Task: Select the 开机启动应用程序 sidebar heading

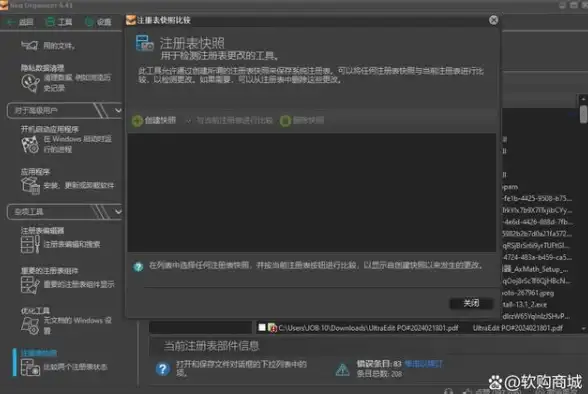Action: tap(50, 129)
